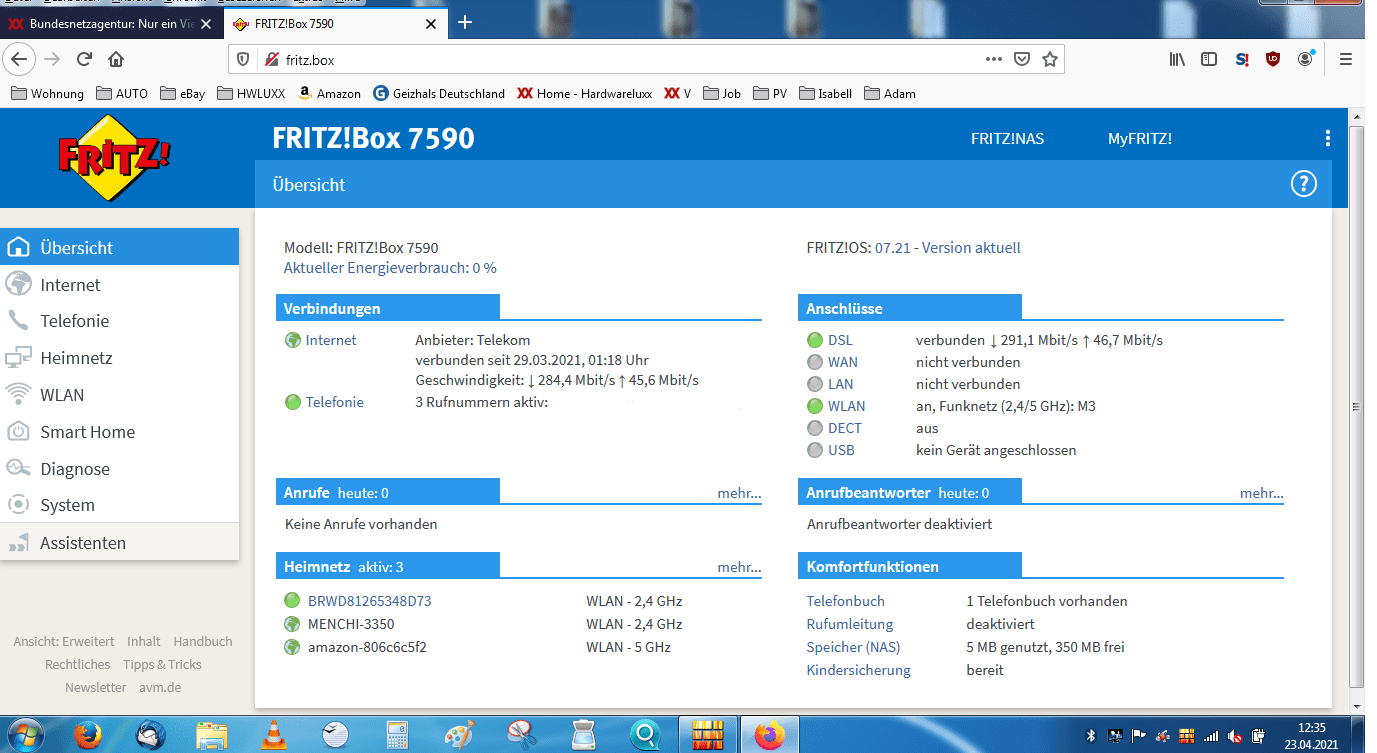Viewport: 1377px width, 753px height.
Task: Open device amazon-806c6c5f2
Action: click(x=367, y=647)
